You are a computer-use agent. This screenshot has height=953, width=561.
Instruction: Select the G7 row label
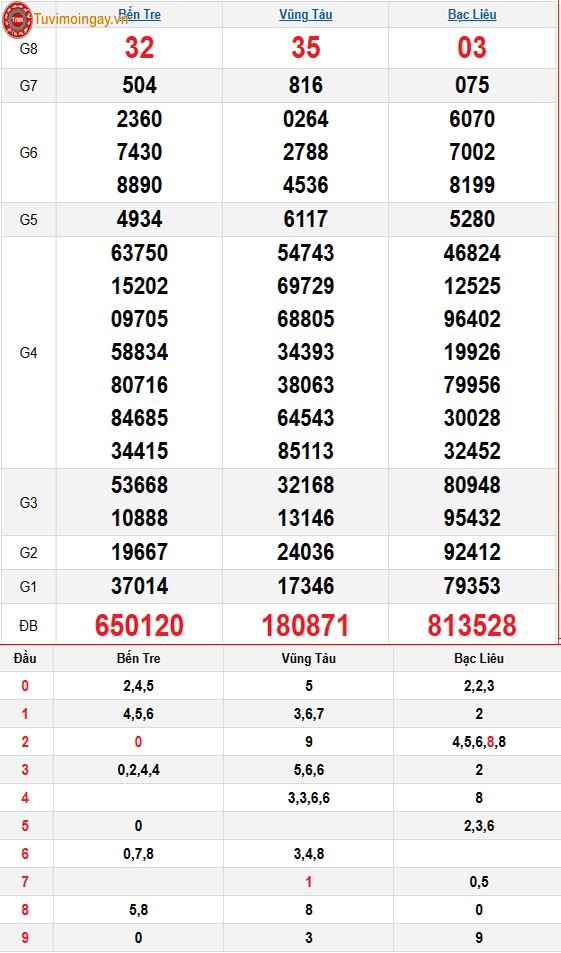point(29,86)
